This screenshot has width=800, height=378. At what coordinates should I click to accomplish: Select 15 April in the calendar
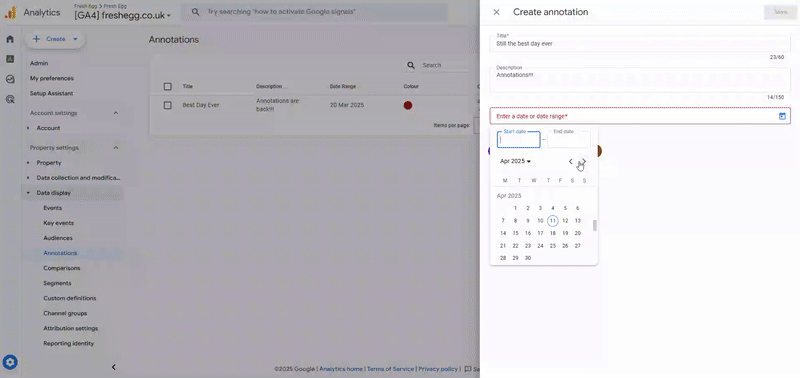pyautogui.click(x=515, y=233)
